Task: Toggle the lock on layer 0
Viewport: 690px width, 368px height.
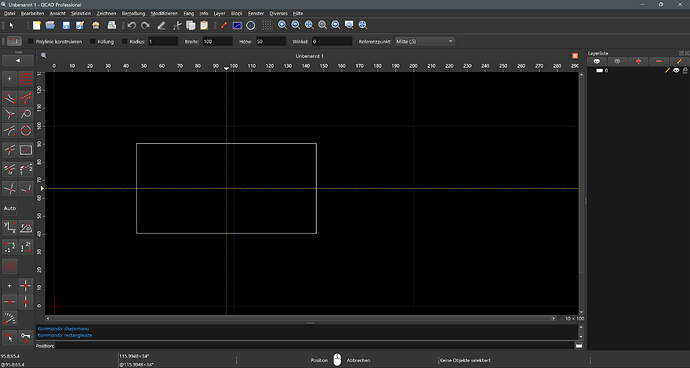Action: 685,70
